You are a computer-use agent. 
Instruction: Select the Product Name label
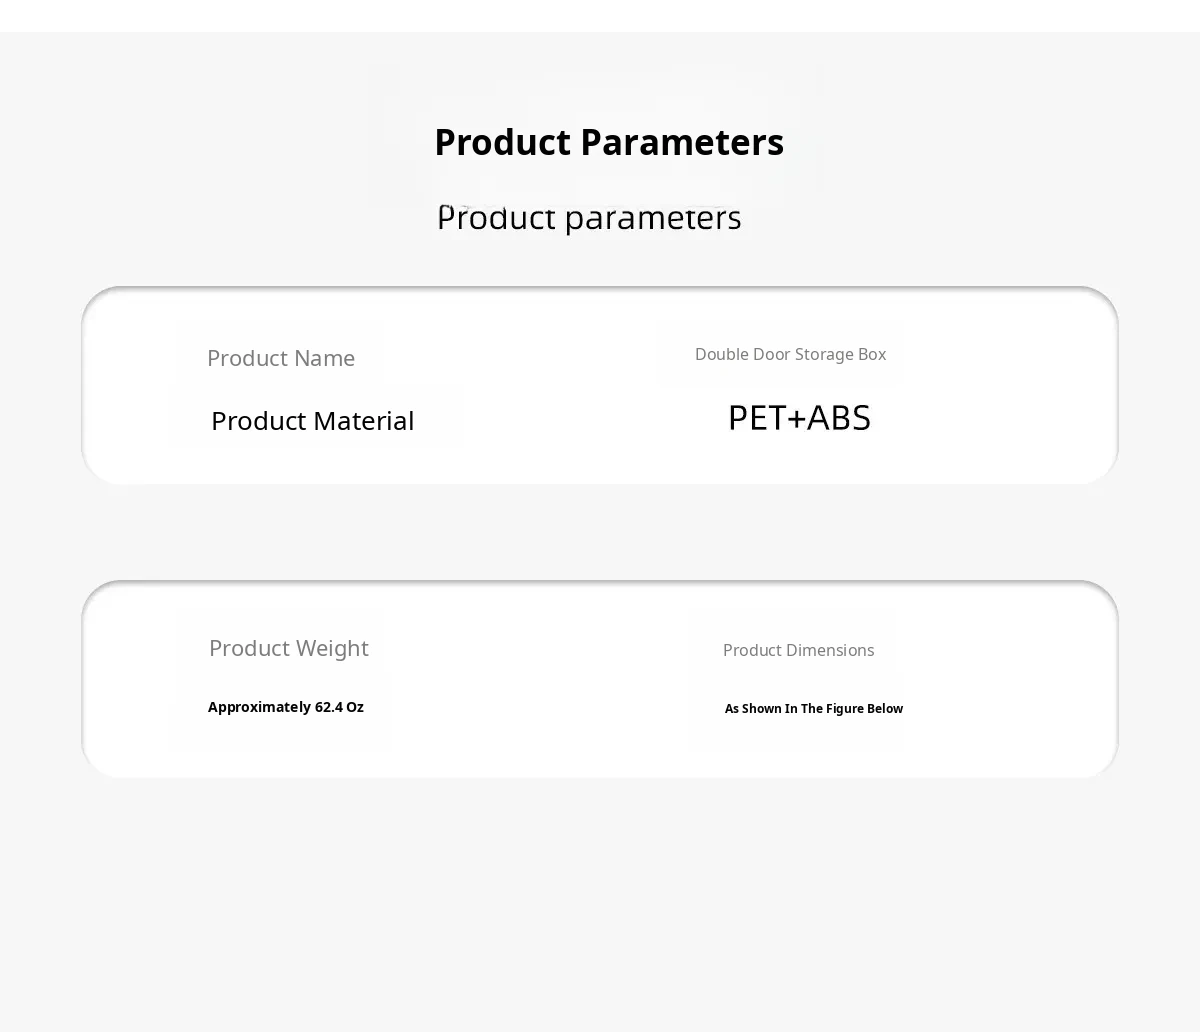(x=280, y=358)
